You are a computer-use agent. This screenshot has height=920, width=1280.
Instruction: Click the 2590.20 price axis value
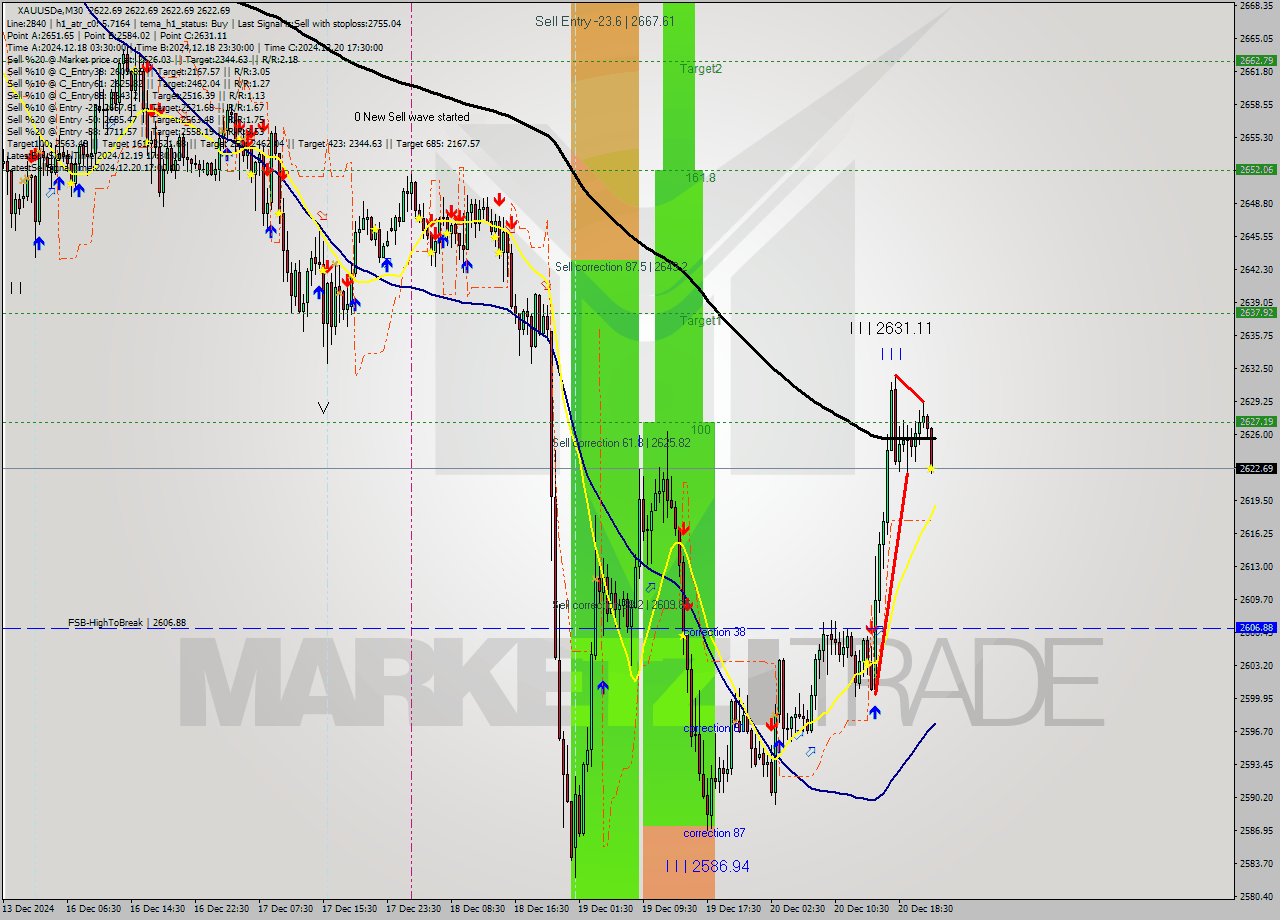pos(1256,797)
